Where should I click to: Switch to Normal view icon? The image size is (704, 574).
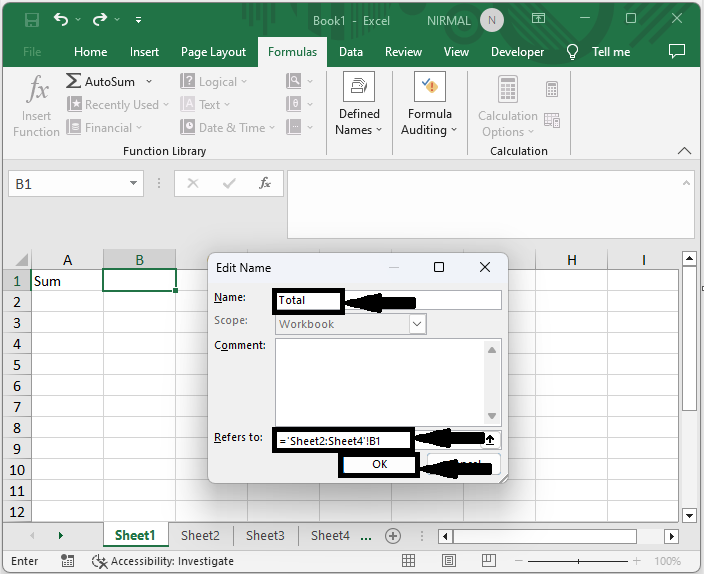[x=408, y=561]
